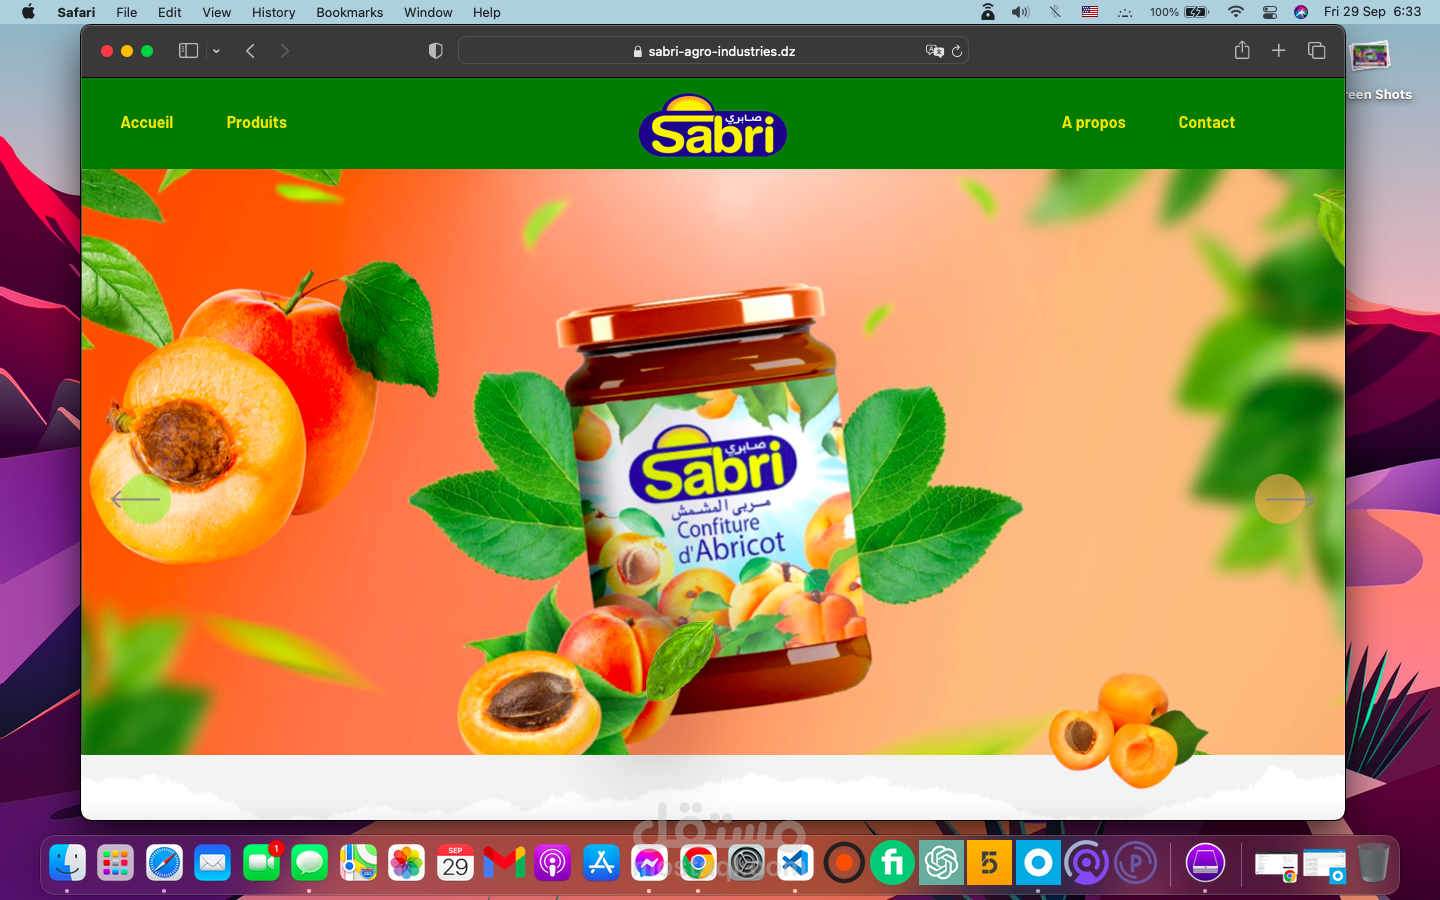
Task: Toggle the Safari sidebar button
Action: [x=188, y=51]
